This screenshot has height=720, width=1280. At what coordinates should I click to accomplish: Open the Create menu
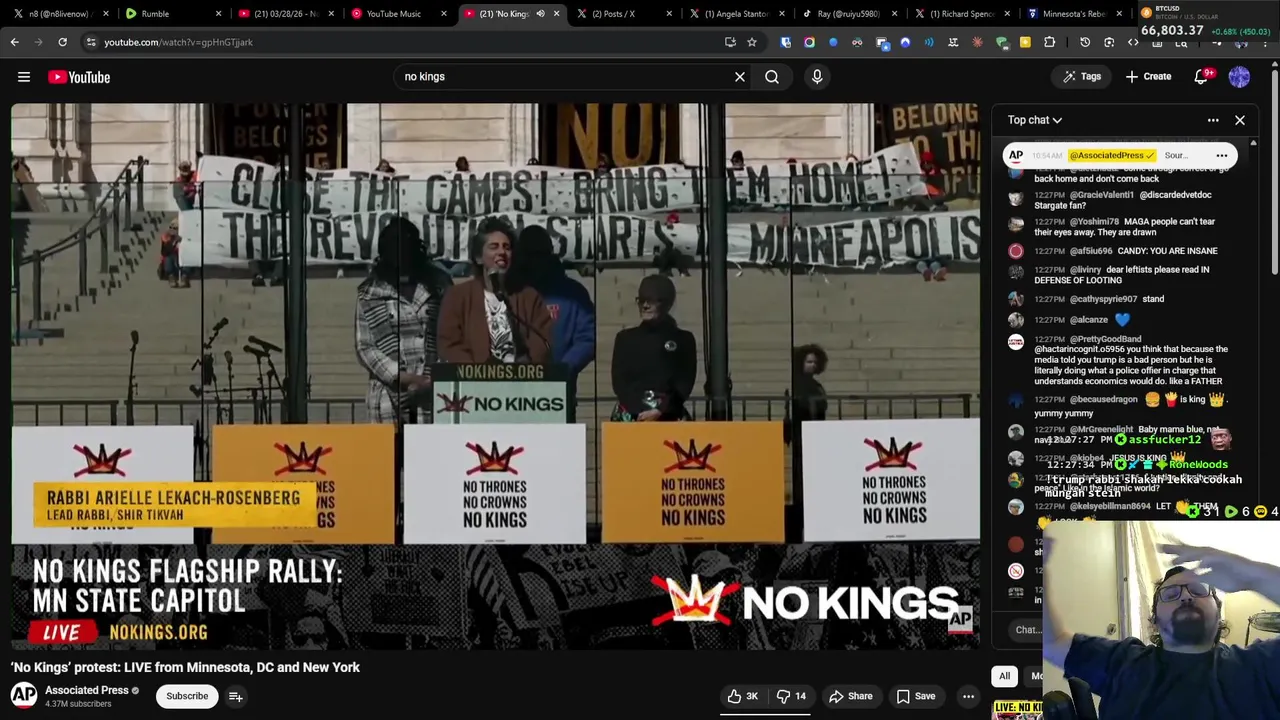tap(1148, 77)
